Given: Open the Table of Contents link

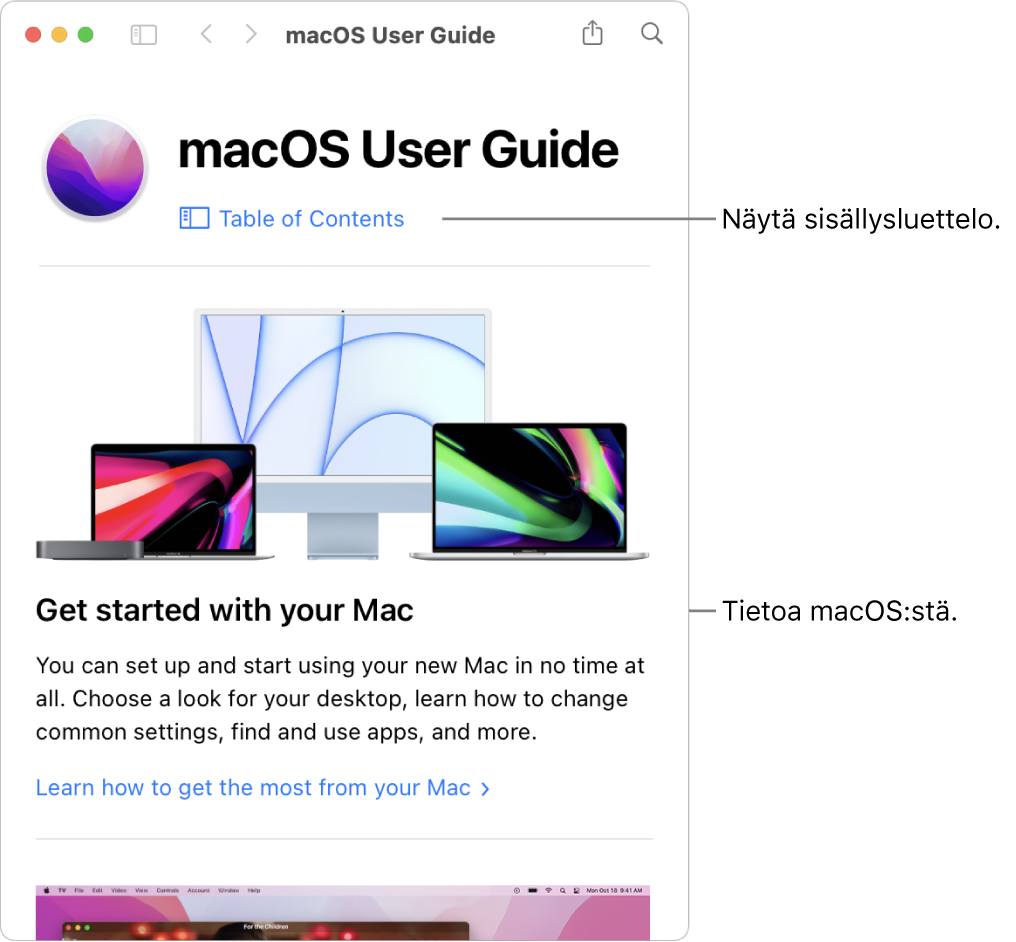Looking at the screenshot, I should pyautogui.click(x=311, y=218).
